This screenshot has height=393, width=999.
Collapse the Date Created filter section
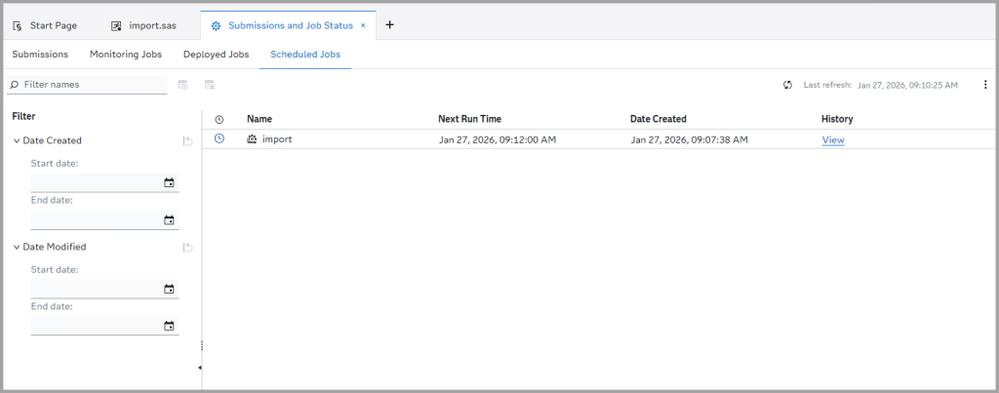[x=17, y=141]
